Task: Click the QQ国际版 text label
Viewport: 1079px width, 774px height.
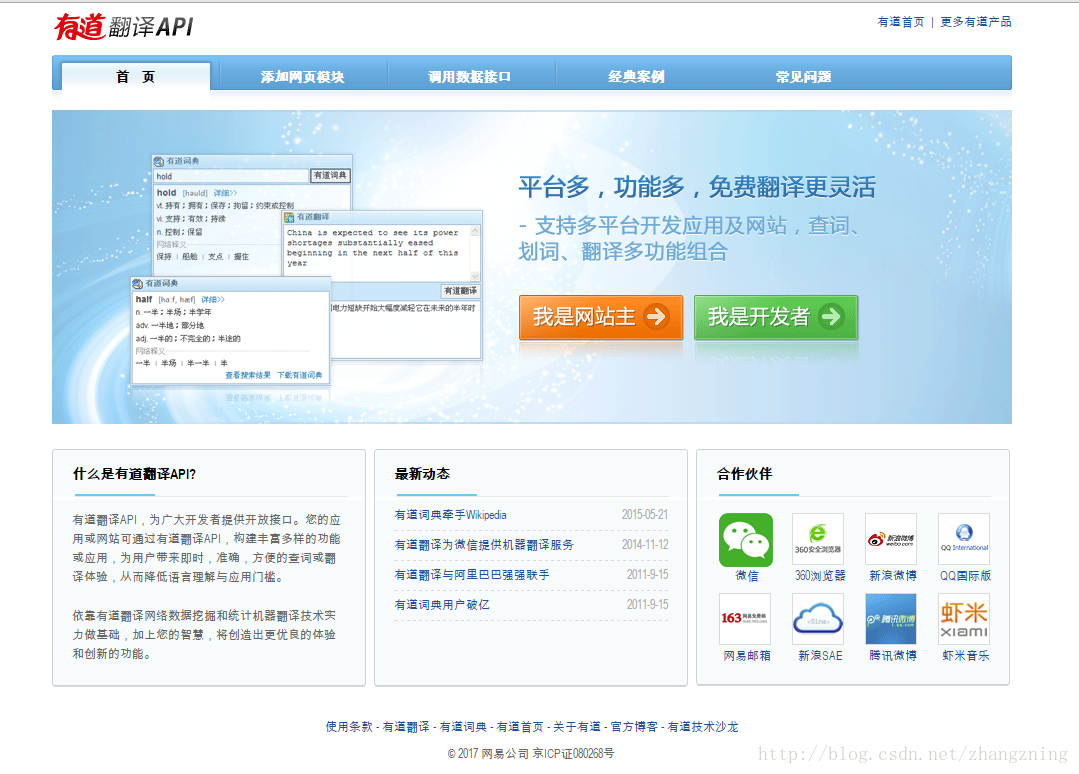Action: point(965,576)
